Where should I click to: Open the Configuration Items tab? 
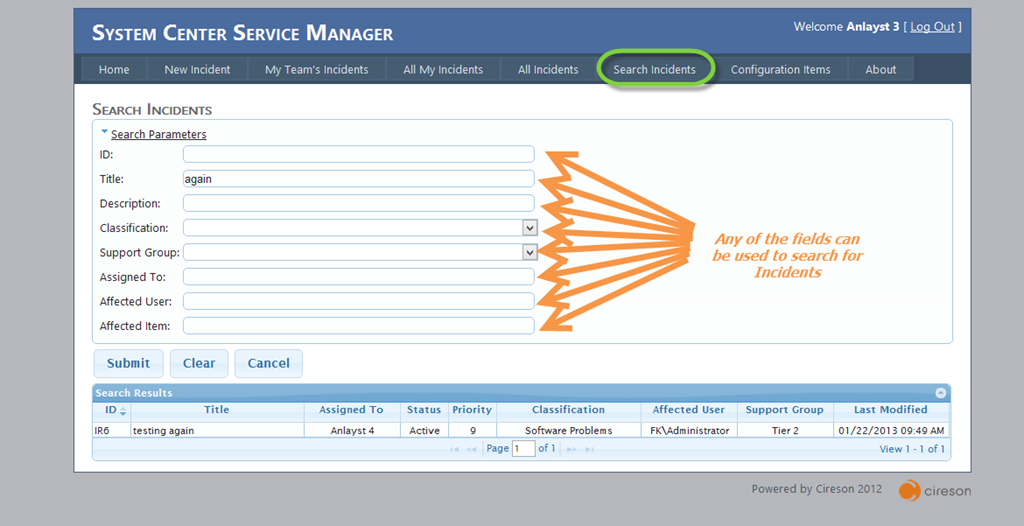(x=780, y=70)
